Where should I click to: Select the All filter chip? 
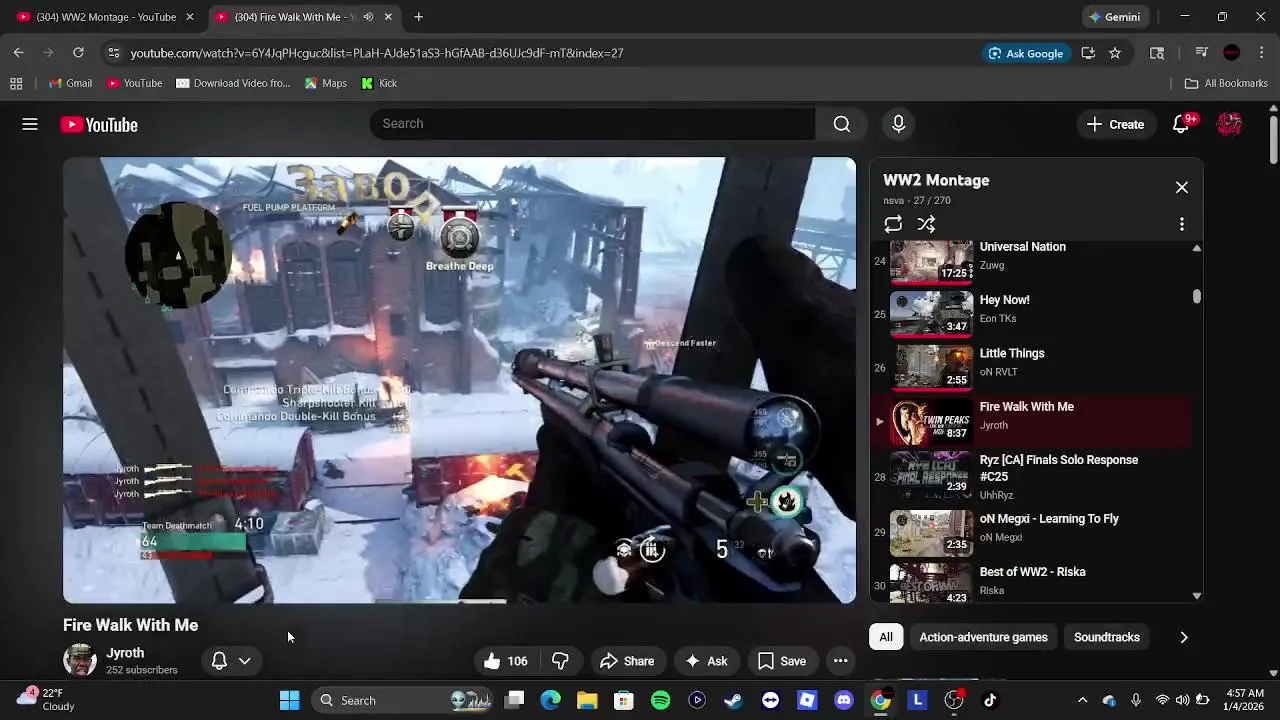[x=886, y=637]
